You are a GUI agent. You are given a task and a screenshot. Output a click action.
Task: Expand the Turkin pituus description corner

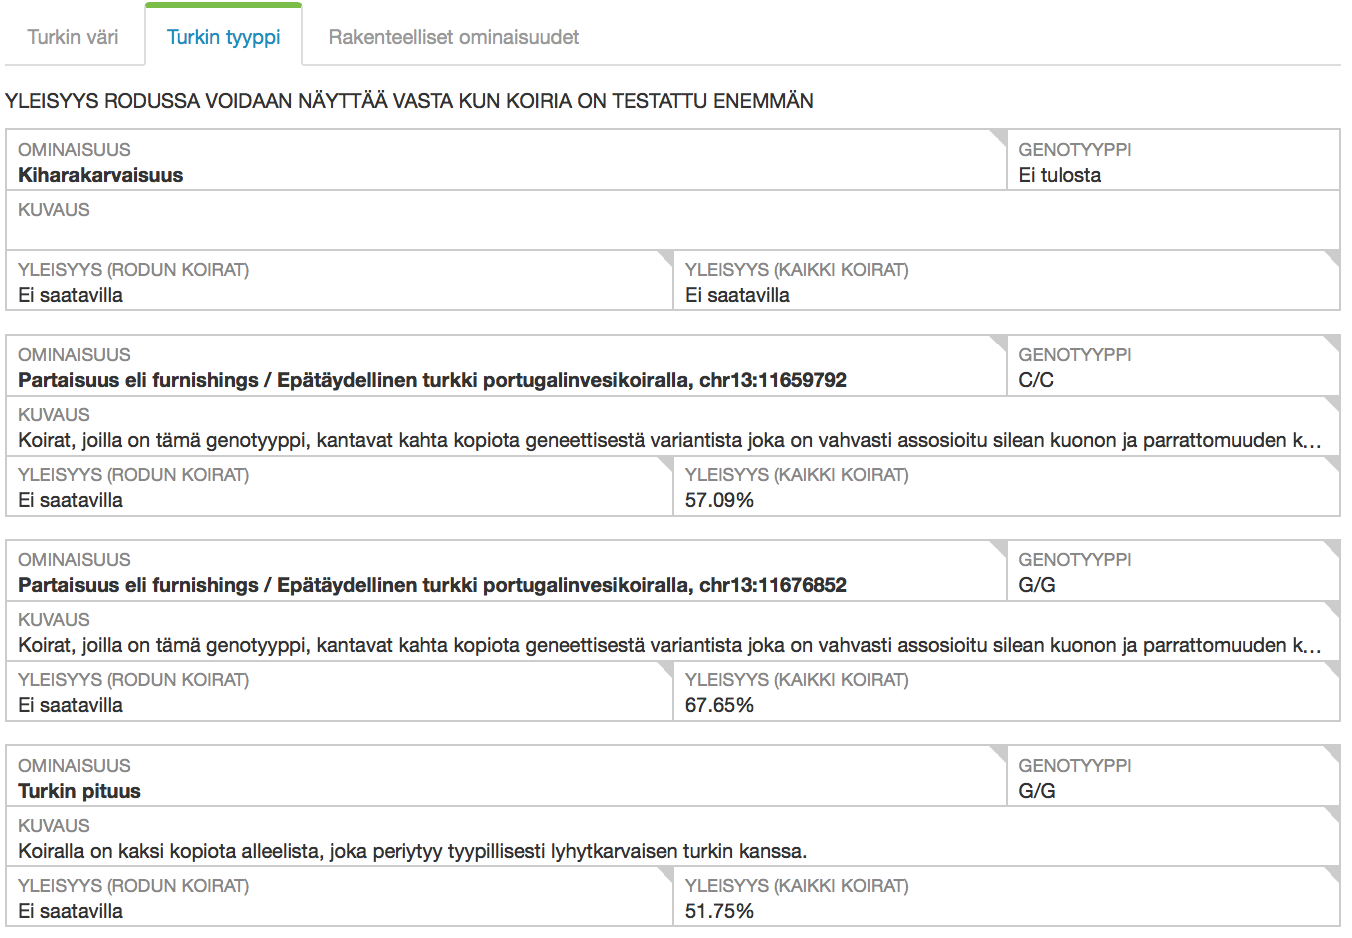[x=1332, y=814]
